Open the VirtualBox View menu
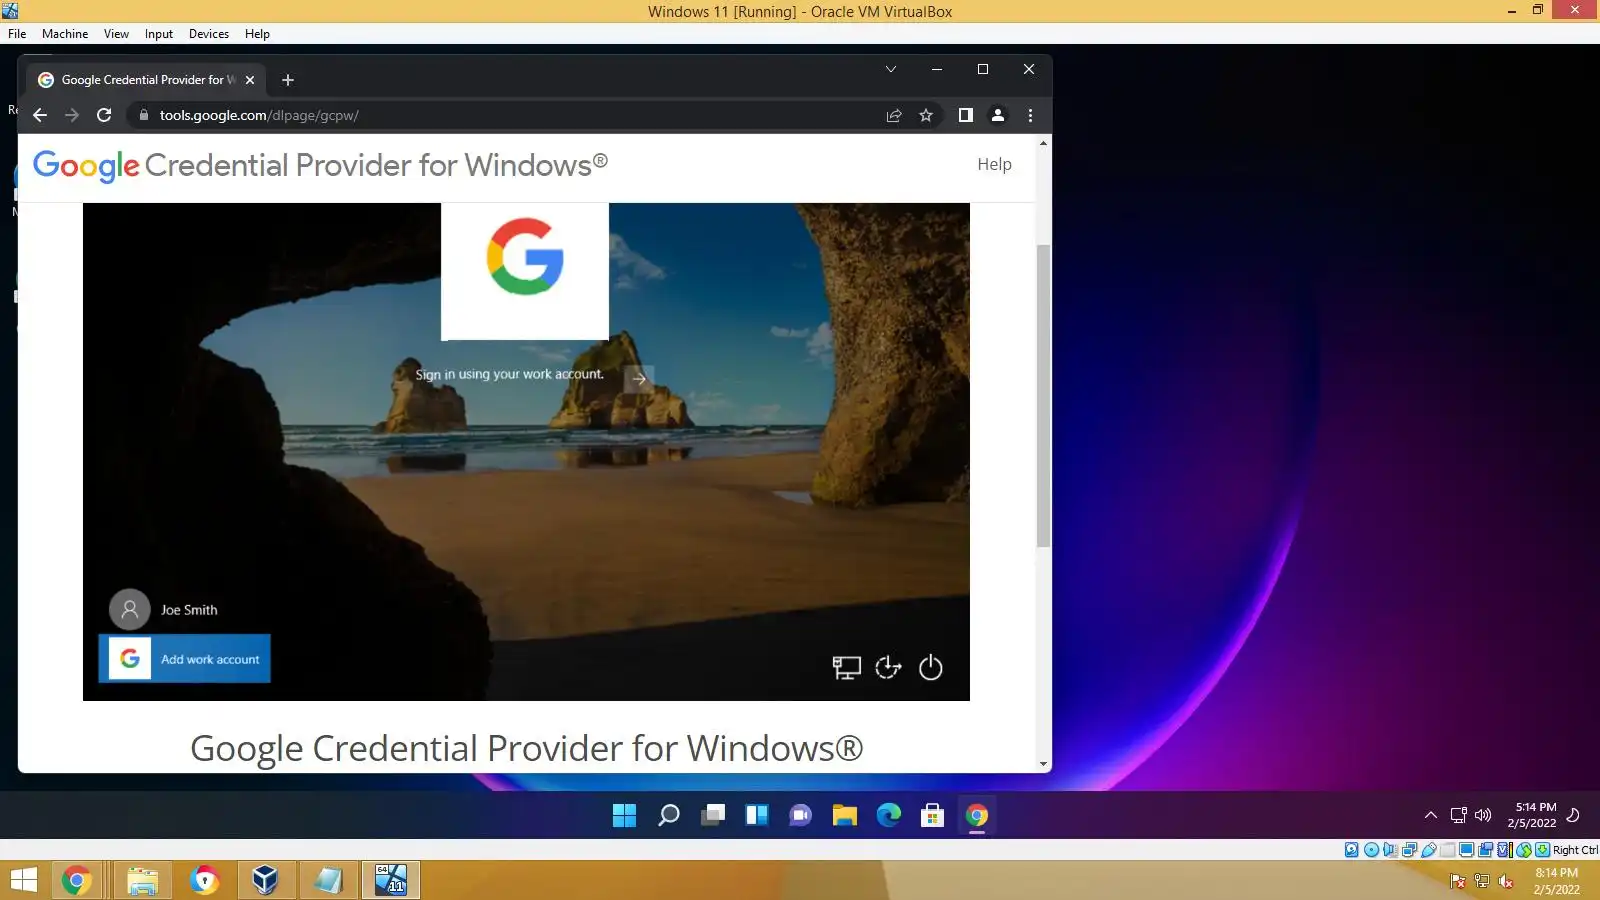The width and height of the screenshot is (1600, 900). point(116,34)
